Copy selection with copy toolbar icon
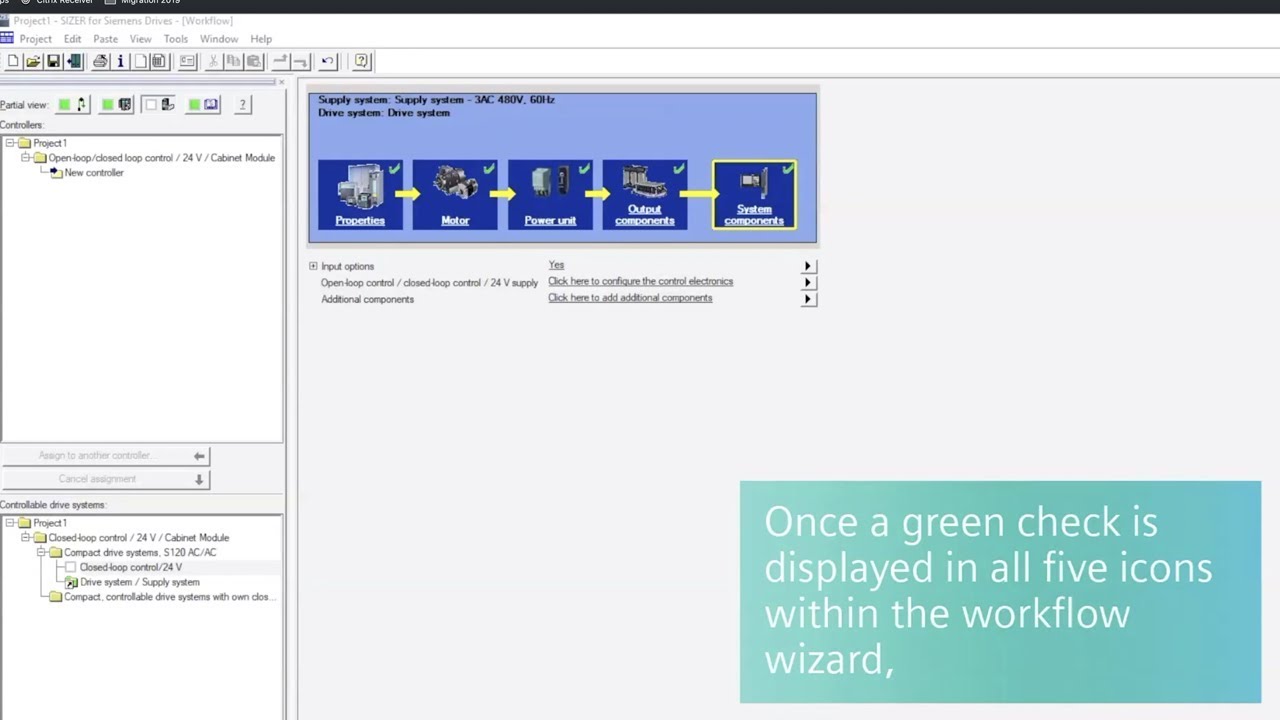The image size is (1280, 720). tap(233, 61)
